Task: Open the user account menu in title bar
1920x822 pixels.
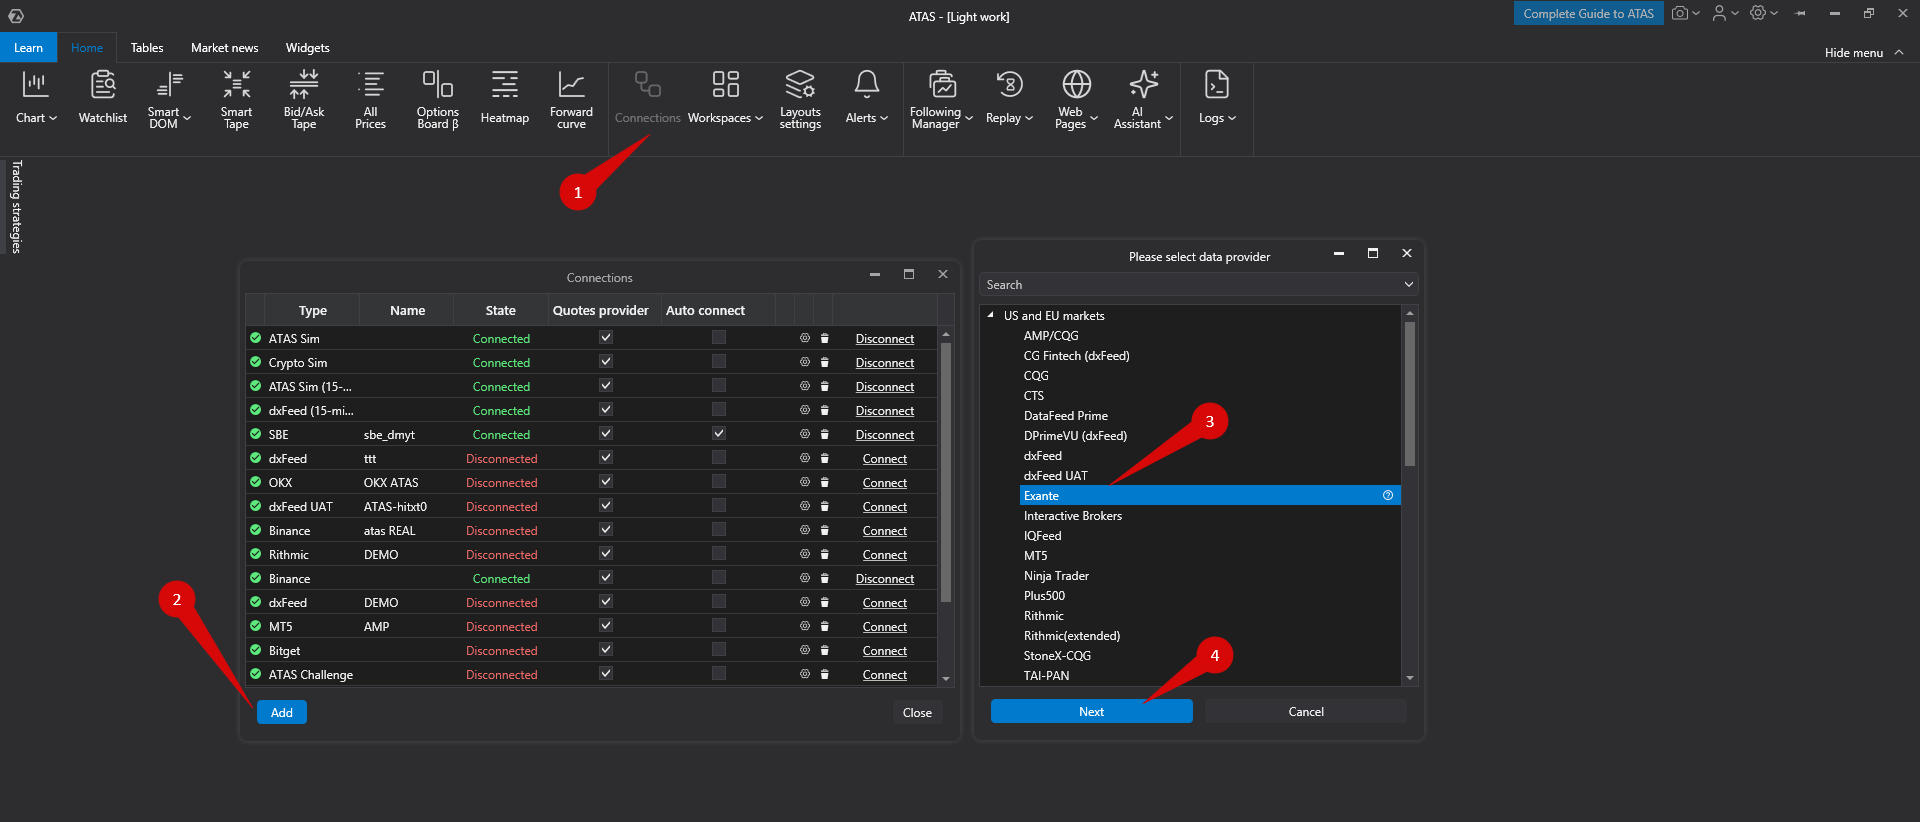Action: [x=1725, y=13]
